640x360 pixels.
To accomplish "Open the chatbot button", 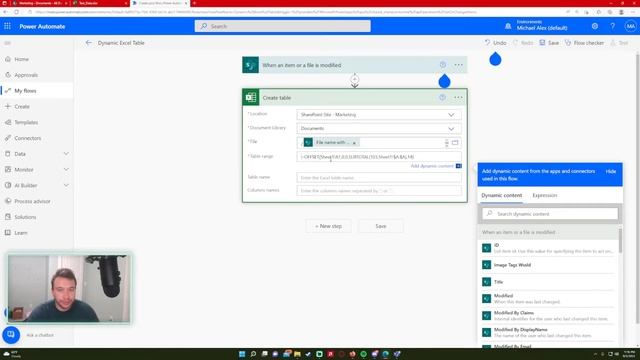I will [x=11, y=335].
